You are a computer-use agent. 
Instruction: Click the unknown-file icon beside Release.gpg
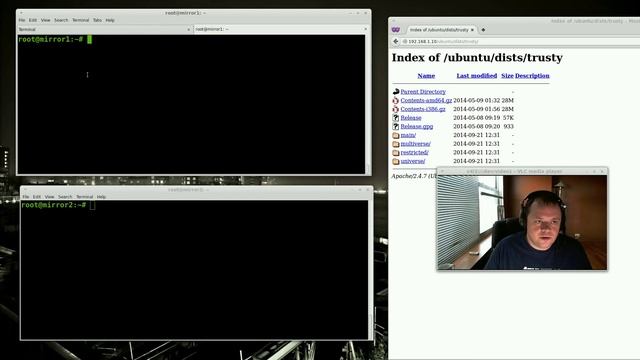pos(396,127)
